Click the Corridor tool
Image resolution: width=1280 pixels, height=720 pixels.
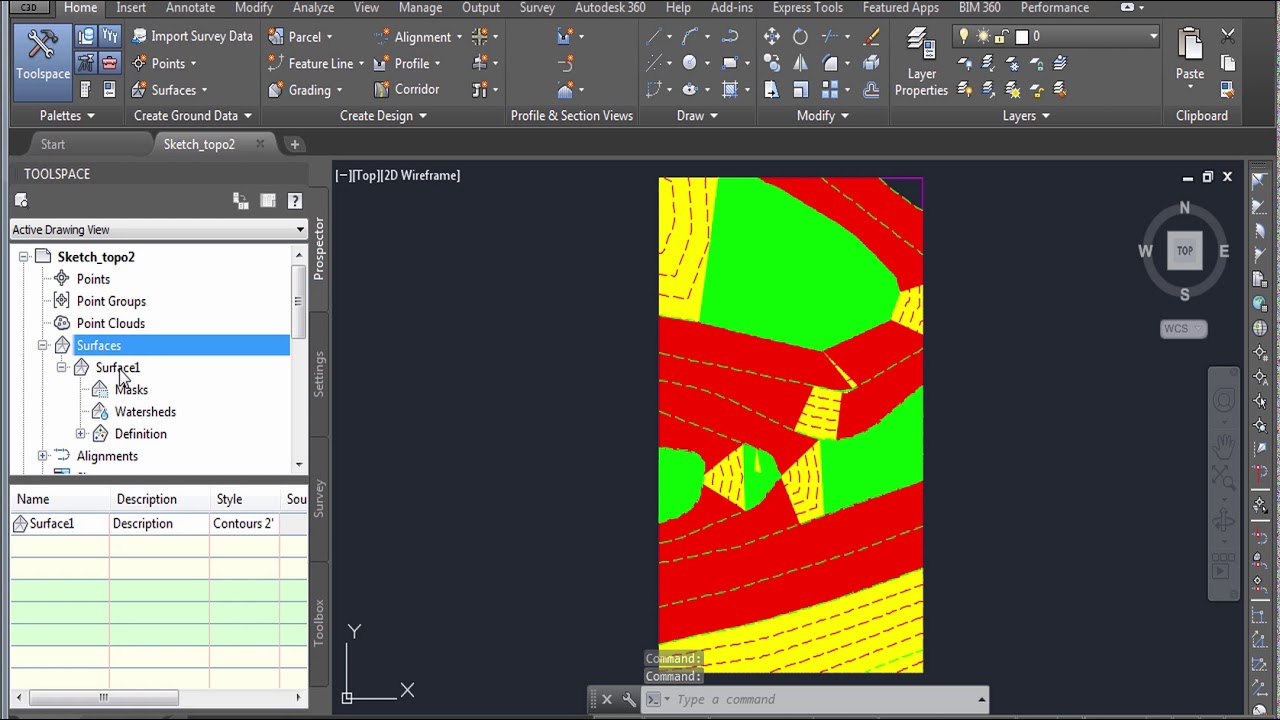click(x=407, y=89)
